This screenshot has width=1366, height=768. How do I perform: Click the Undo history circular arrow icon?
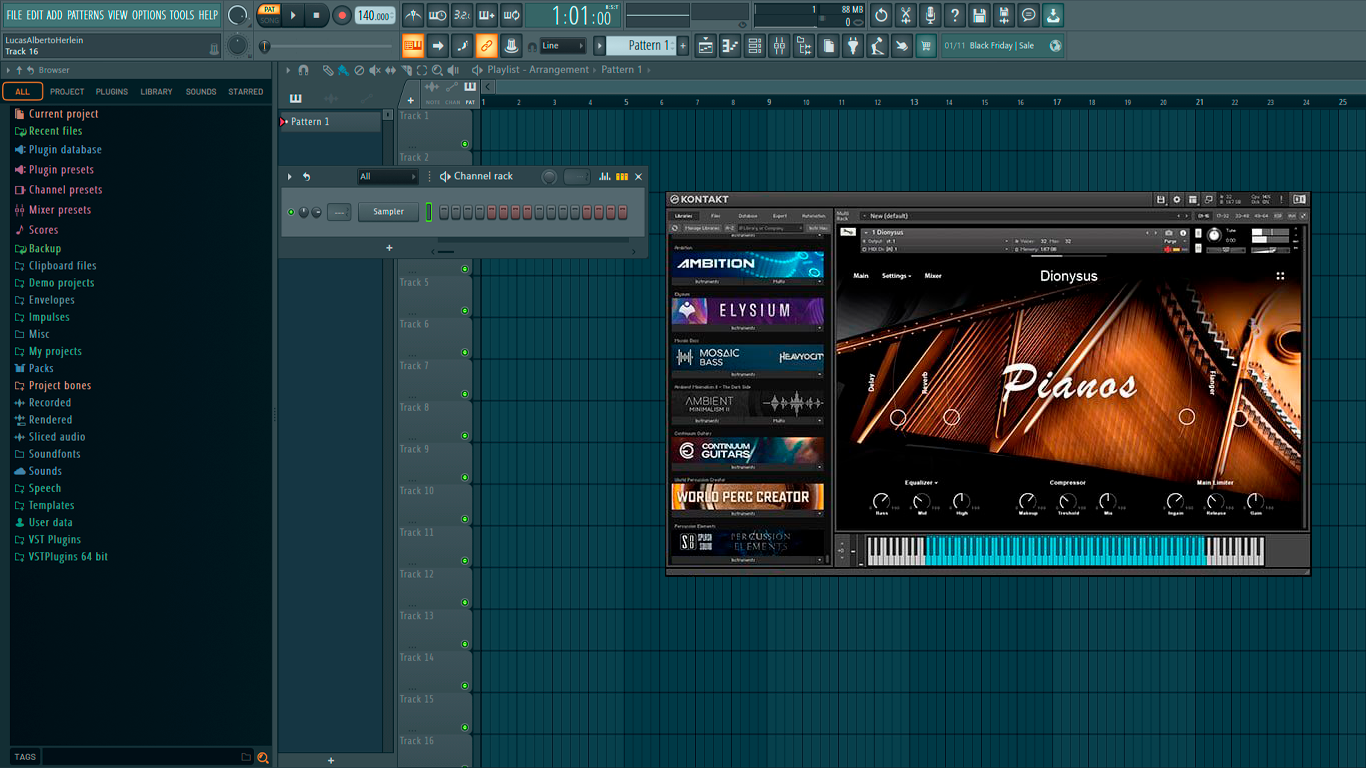pos(881,15)
